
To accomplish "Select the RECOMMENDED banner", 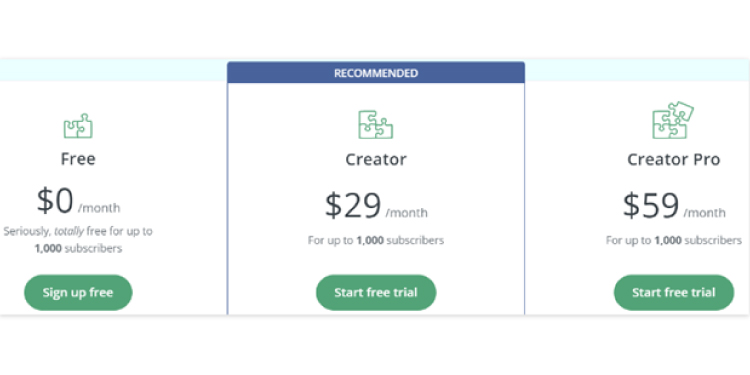I will (x=376, y=73).
